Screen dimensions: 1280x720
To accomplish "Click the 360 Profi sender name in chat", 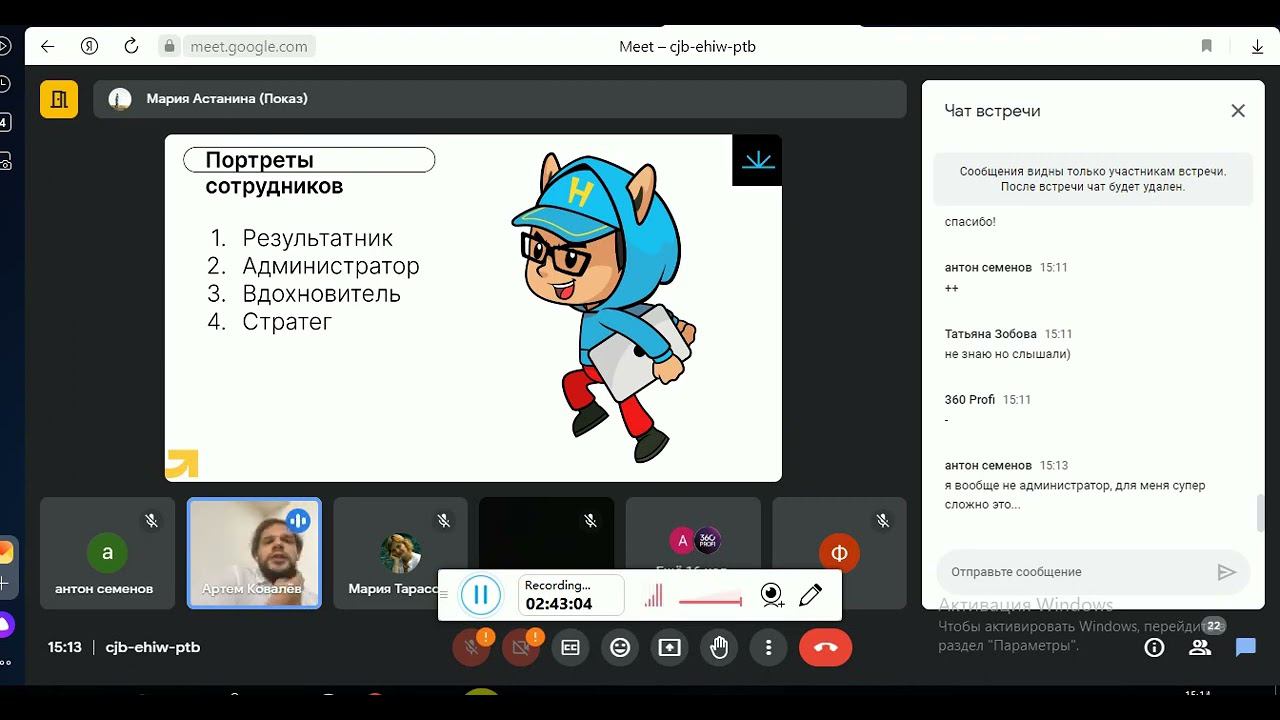I will coord(970,399).
